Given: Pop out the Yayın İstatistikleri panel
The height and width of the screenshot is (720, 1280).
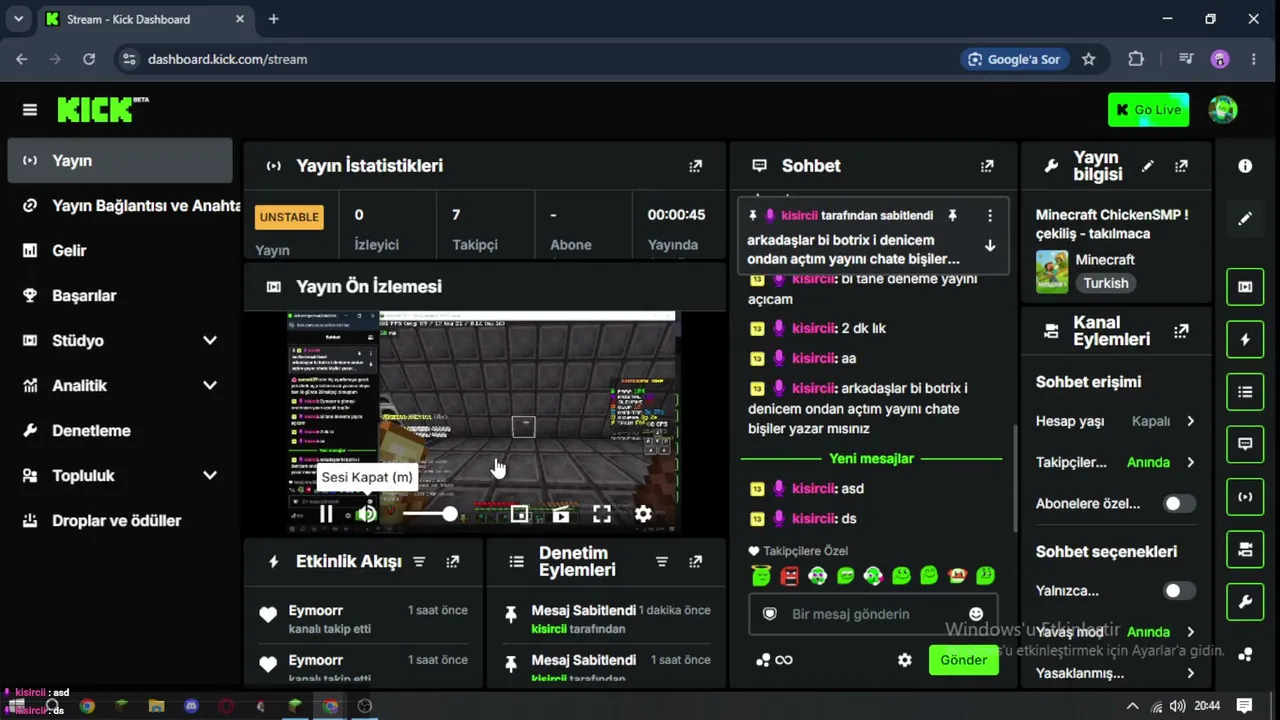Looking at the screenshot, I should 696,166.
